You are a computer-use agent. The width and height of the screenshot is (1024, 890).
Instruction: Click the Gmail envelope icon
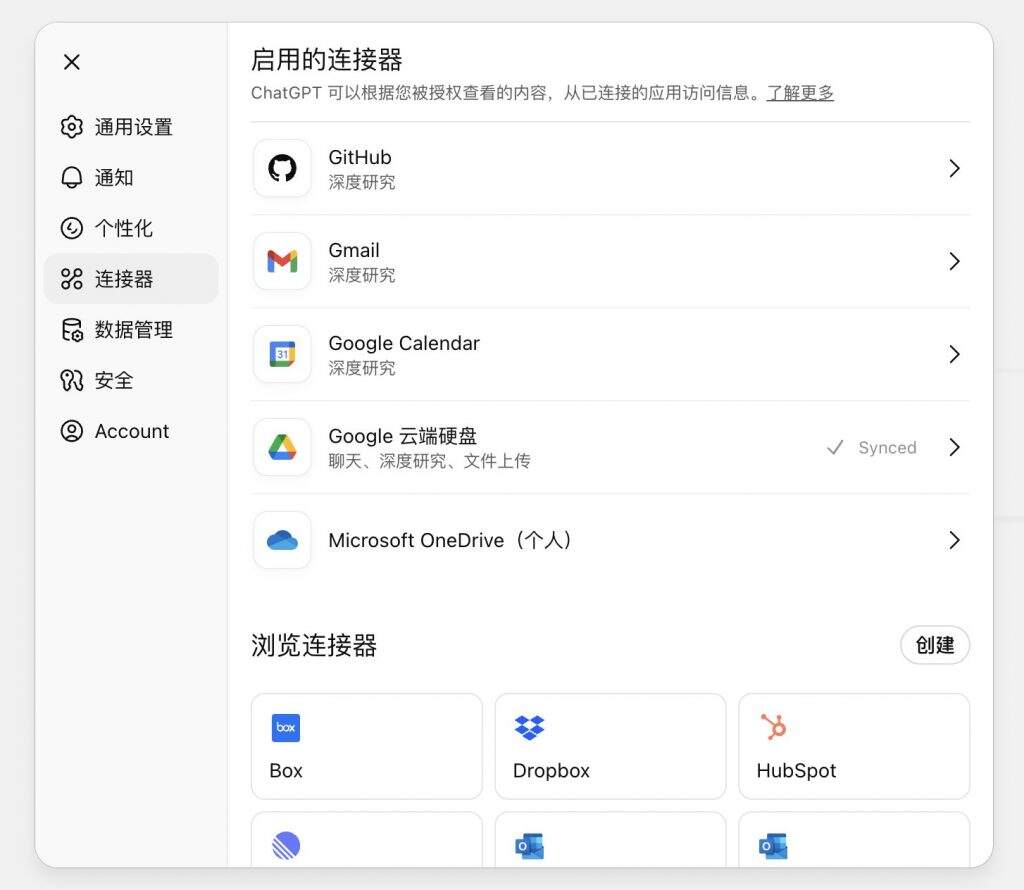point(282,261)
